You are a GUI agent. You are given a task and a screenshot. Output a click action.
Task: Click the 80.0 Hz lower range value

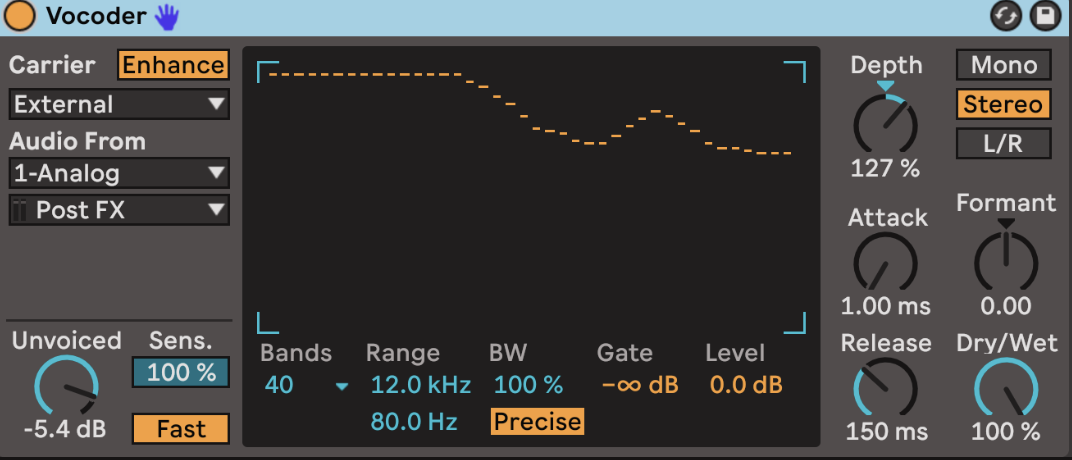414,422
